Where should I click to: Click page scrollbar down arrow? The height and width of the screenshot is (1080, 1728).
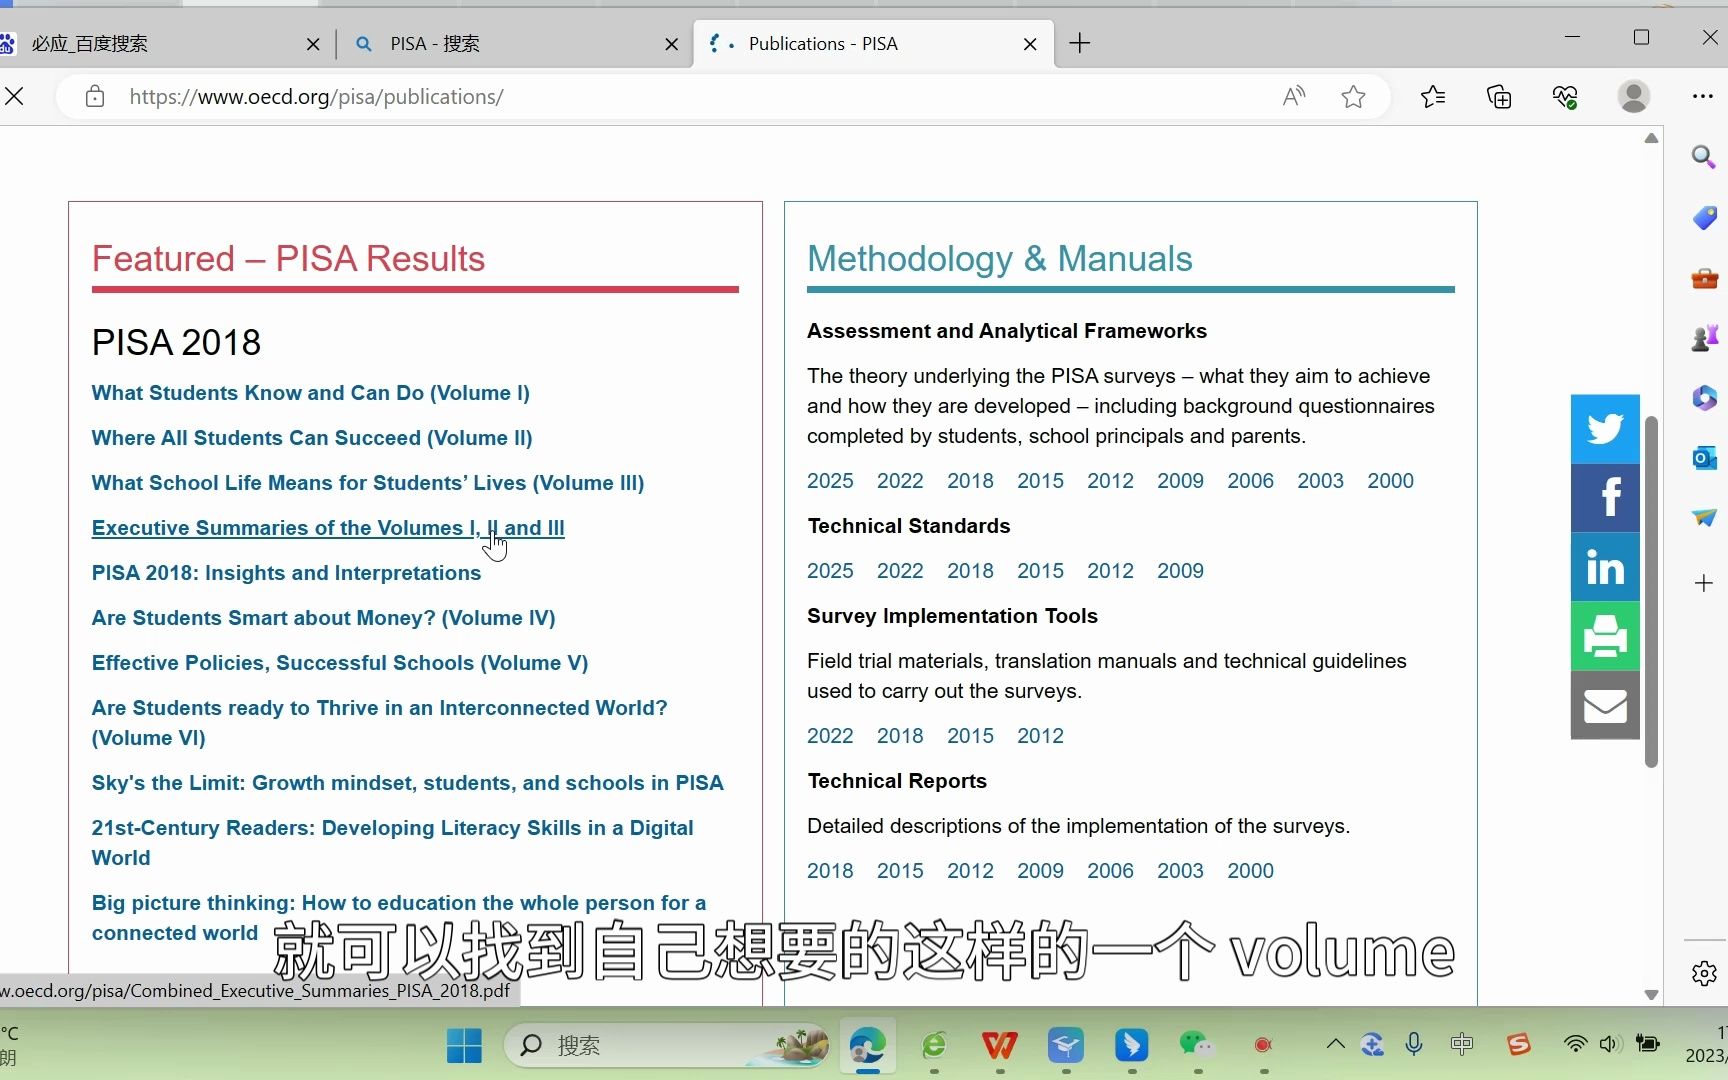point(1651,995)
